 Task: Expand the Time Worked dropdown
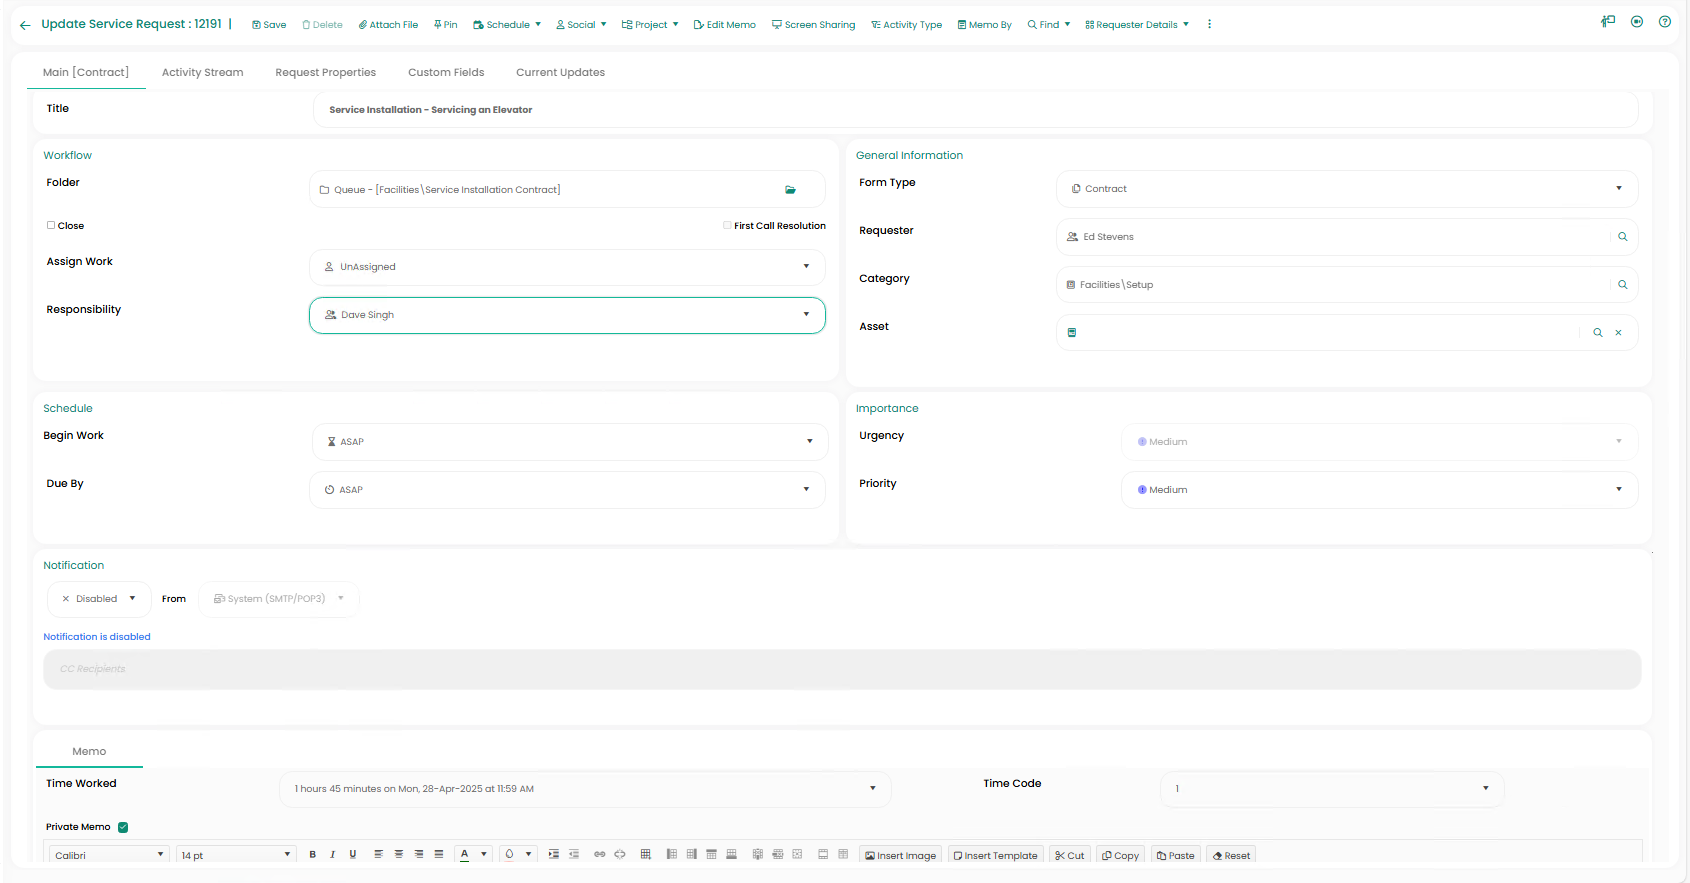(x=872, y=789)
